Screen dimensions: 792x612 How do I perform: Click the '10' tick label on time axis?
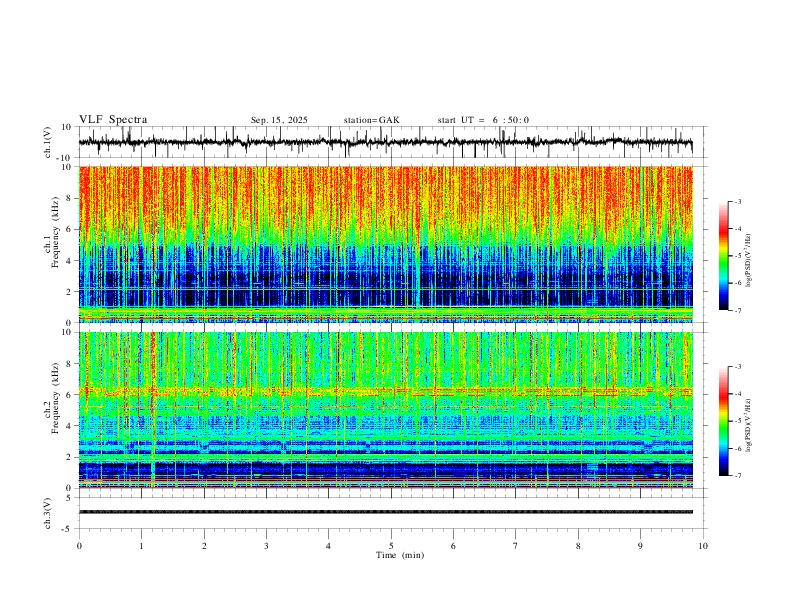[x=703, y=546]
